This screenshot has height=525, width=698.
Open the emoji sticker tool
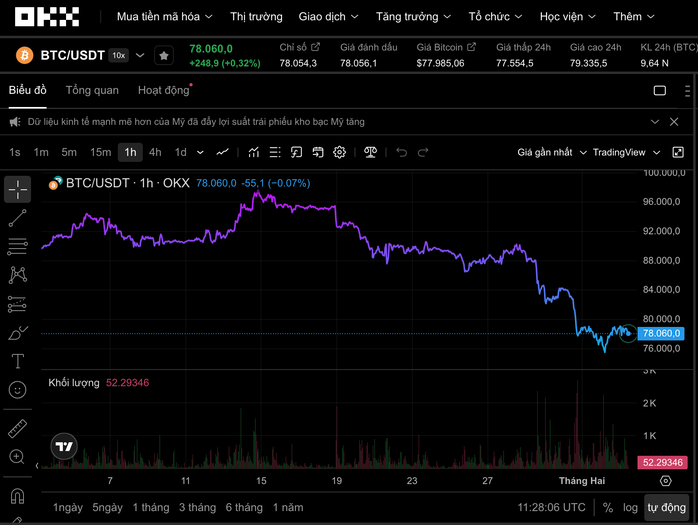(x=17, y=390)
